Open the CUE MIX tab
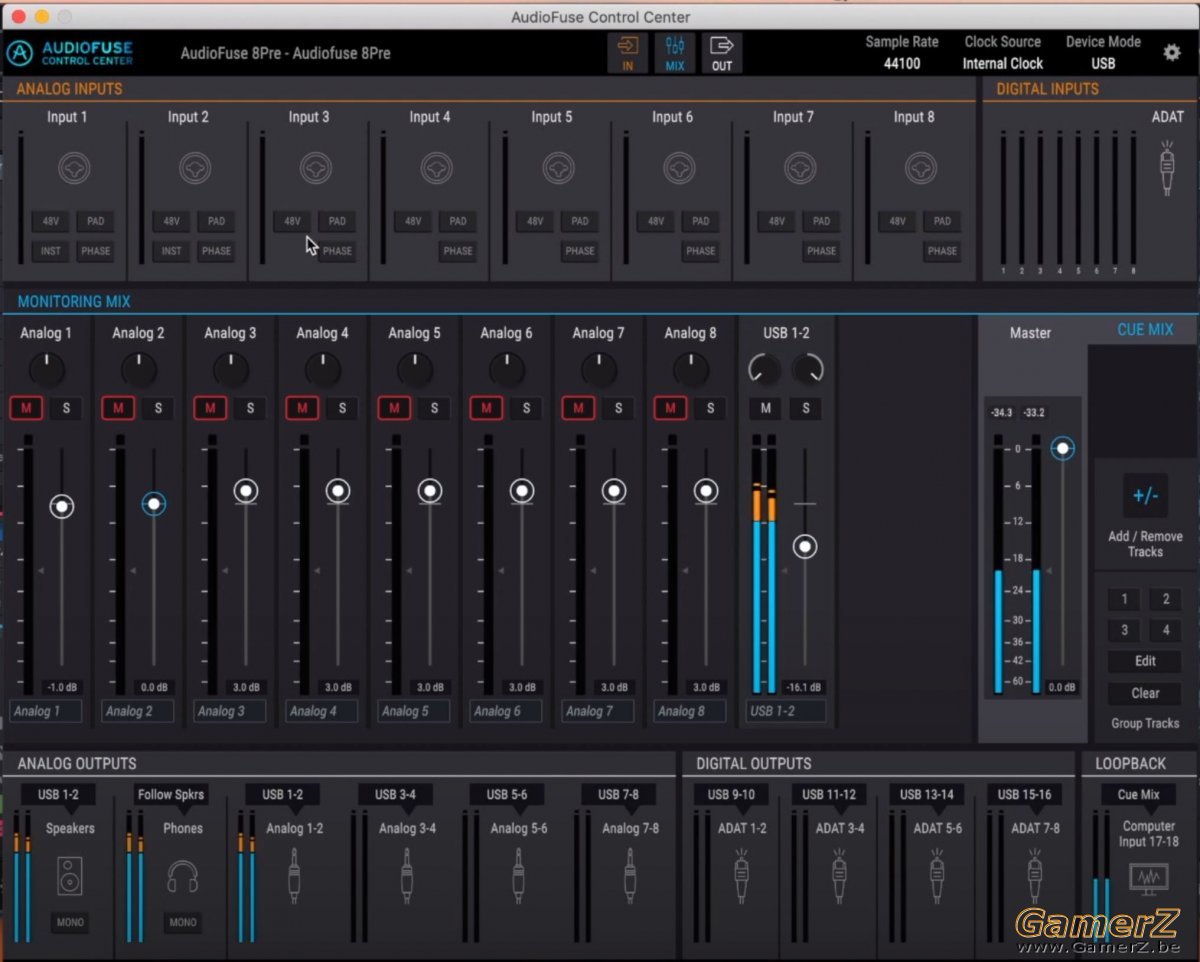This screenshot has width=1200, height=962. (x=1145, y=329)
